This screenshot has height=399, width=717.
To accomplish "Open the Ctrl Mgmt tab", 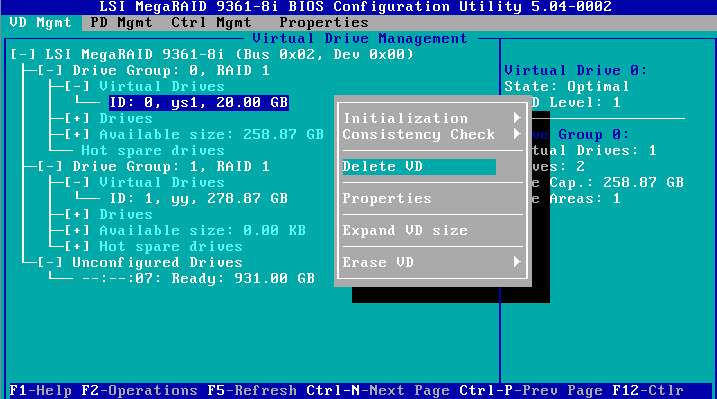I will click(211, 22).
